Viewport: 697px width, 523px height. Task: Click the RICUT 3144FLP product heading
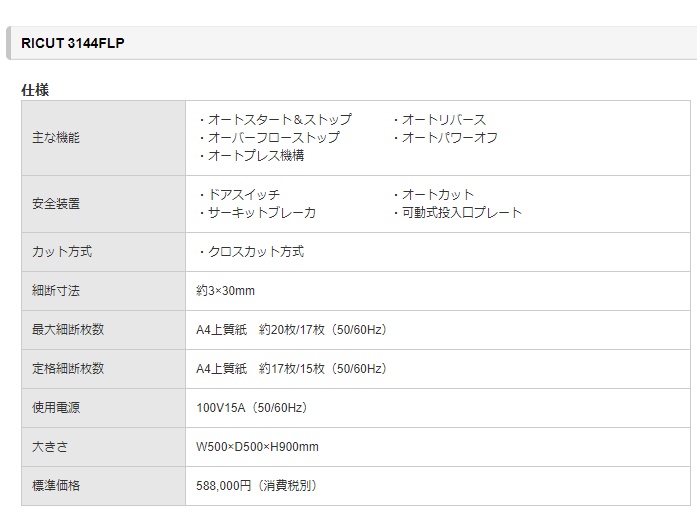click(72, 44)
